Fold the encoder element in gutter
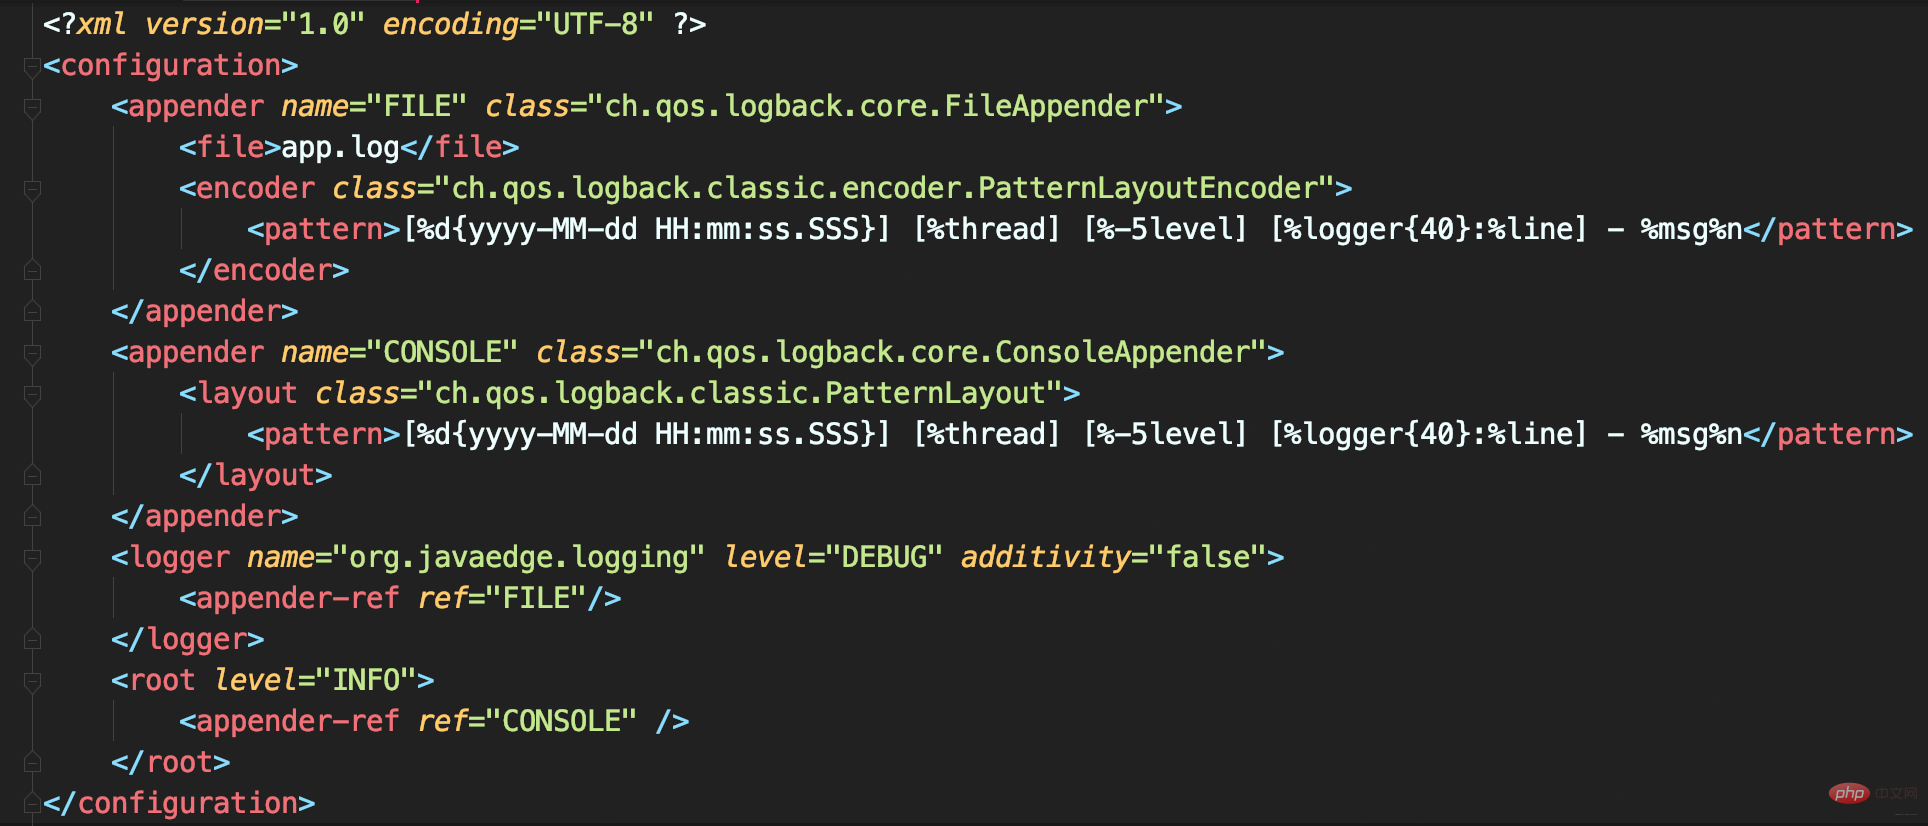Screen dimensions: 1928x826 click(32, 189)
